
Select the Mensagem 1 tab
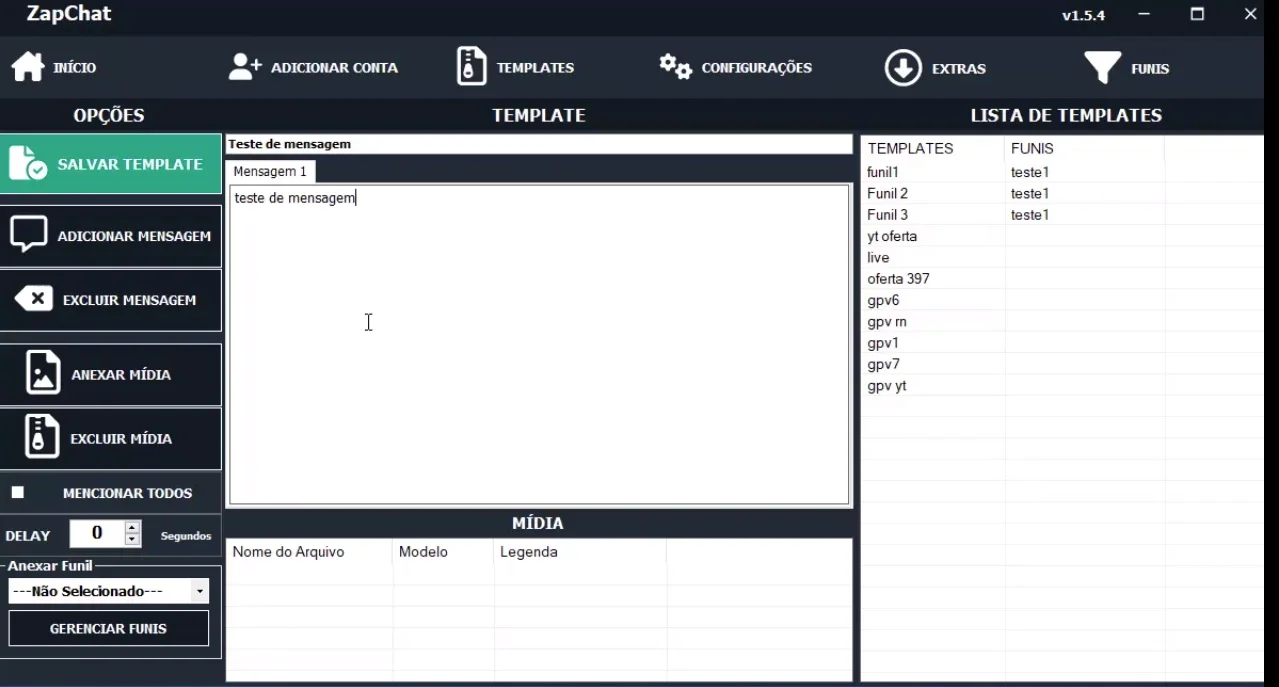[270, 171]
